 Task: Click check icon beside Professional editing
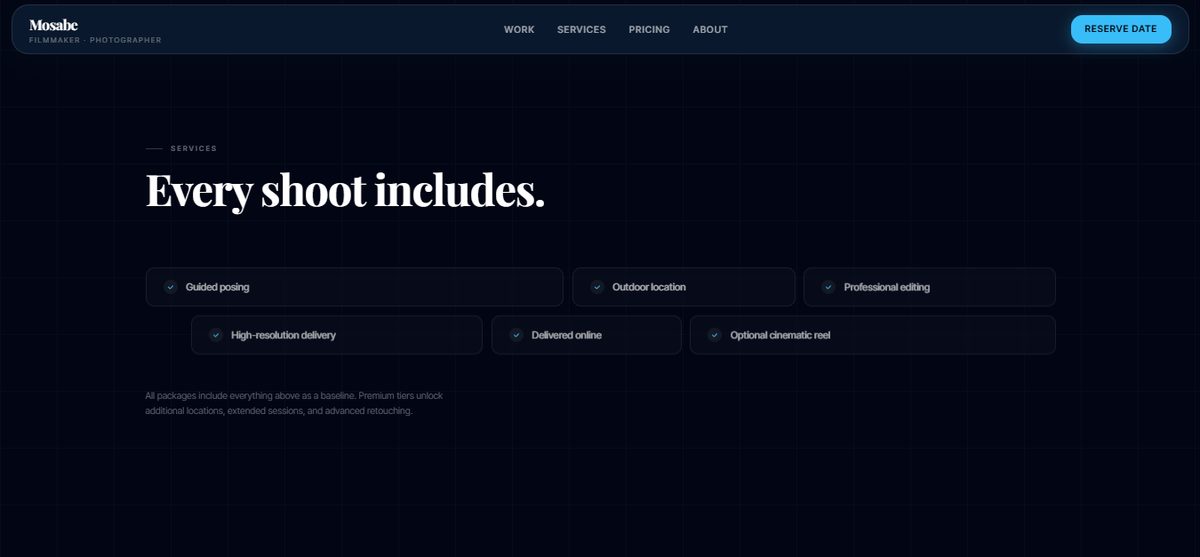coord(828,287)
